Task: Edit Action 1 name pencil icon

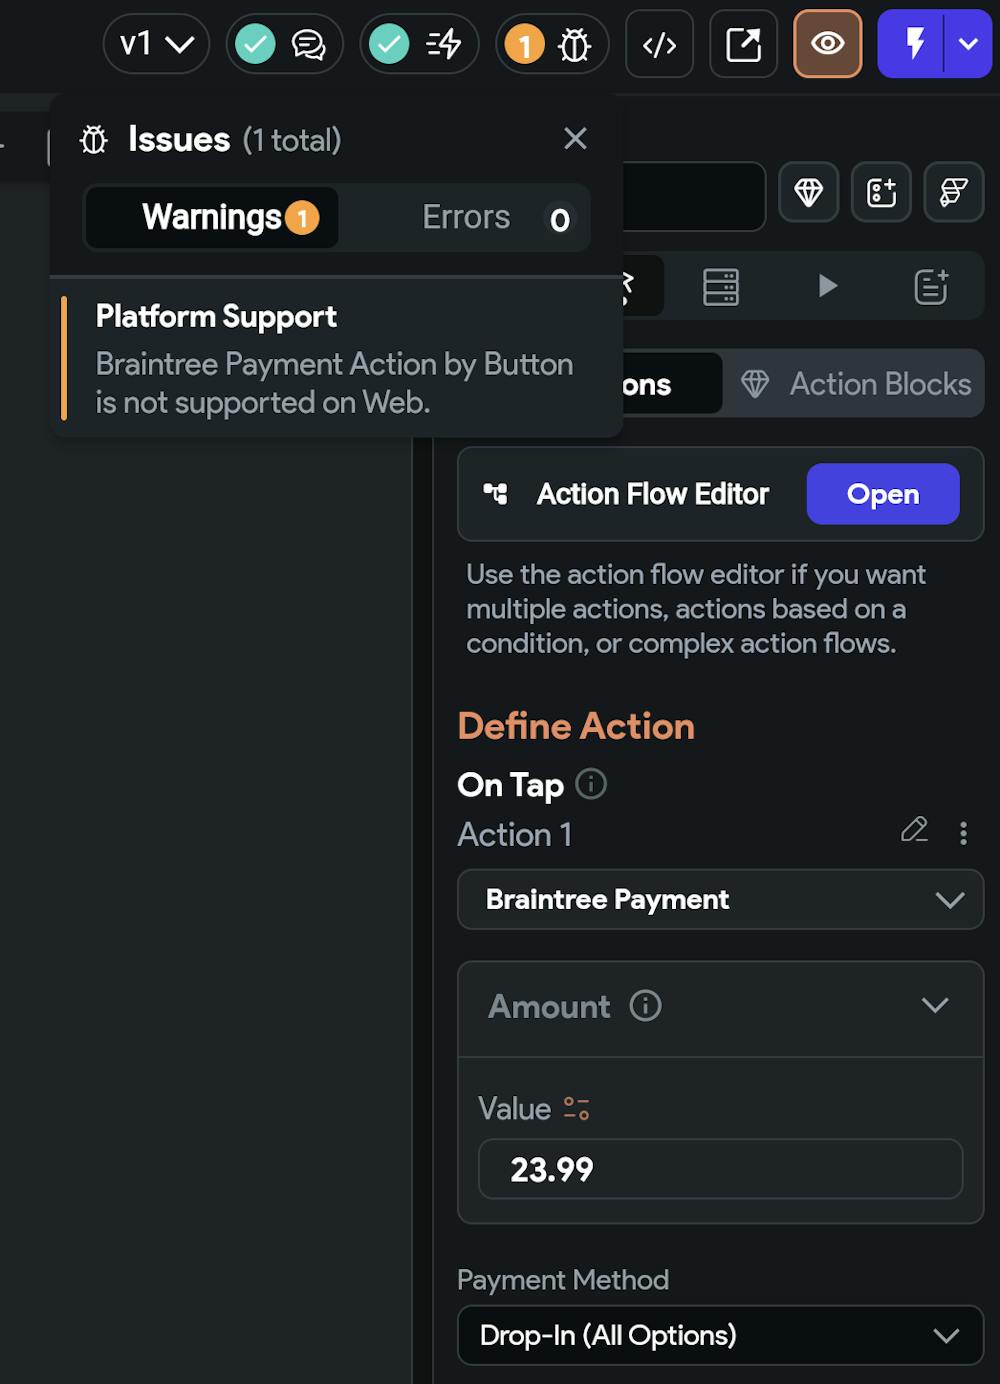Action: [x=914, y=830]
